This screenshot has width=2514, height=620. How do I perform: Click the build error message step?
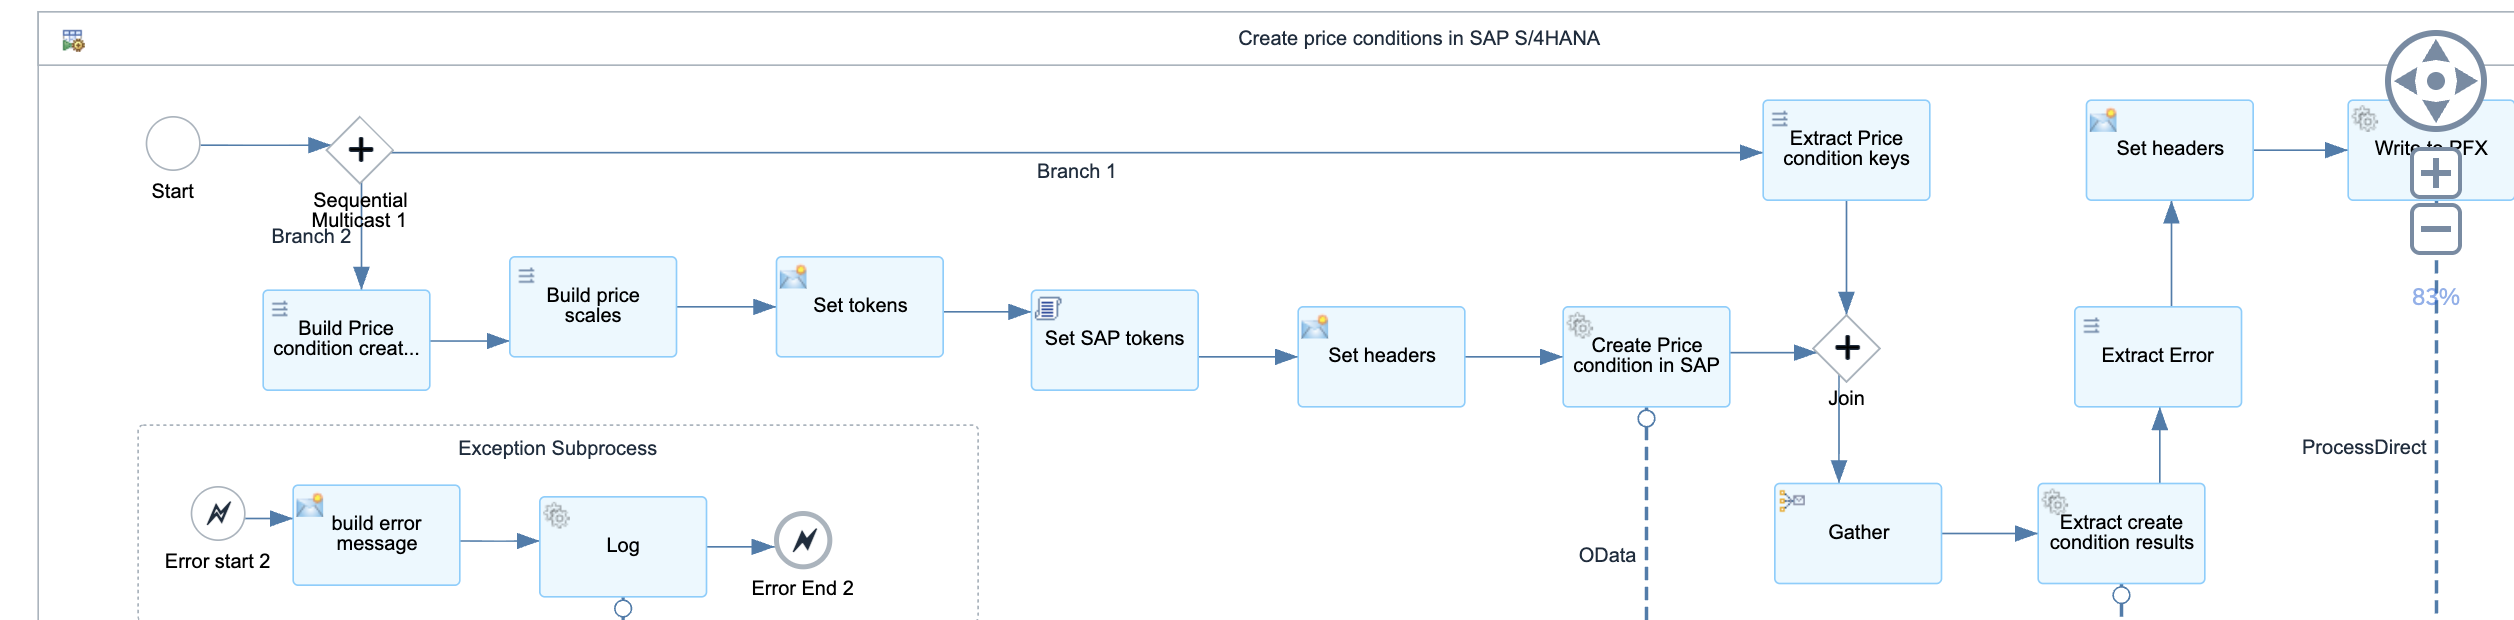click(376, 535)
